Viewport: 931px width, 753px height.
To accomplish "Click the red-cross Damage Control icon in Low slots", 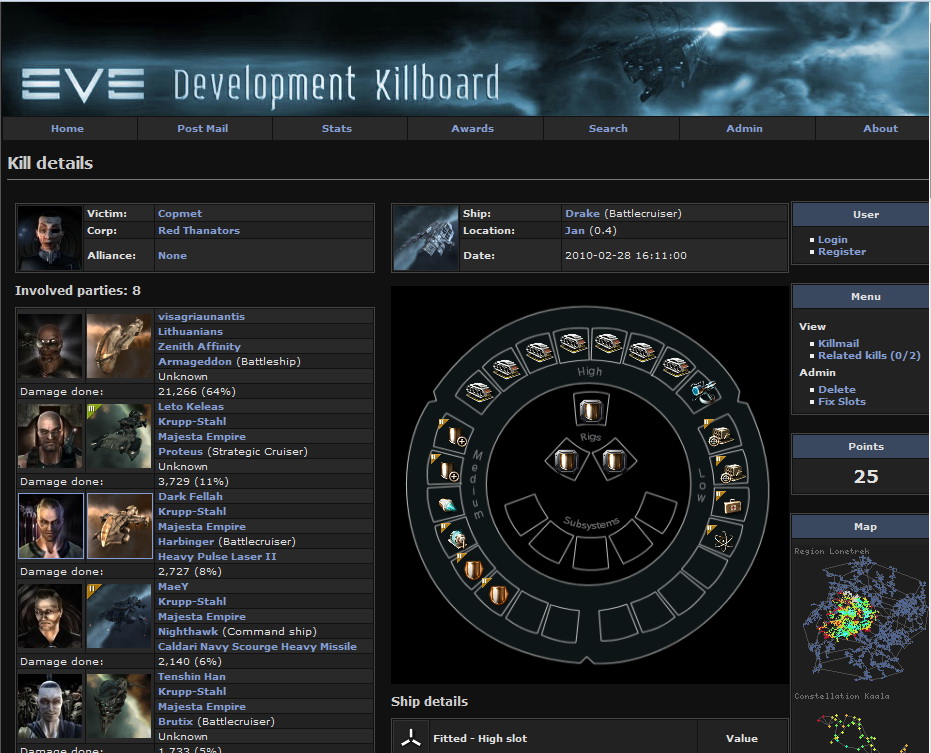I will pyautogui.click(x=734, y=505).
